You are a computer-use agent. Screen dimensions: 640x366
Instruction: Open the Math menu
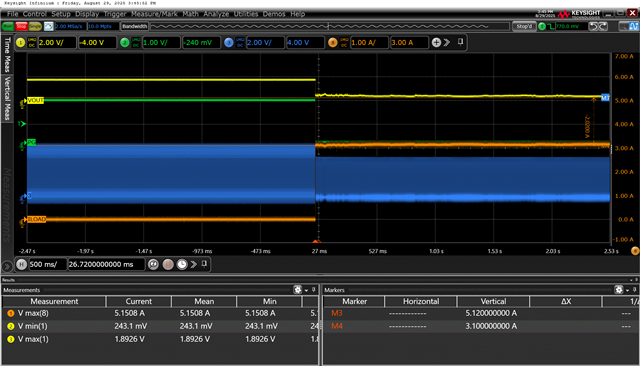coord(190,14)
